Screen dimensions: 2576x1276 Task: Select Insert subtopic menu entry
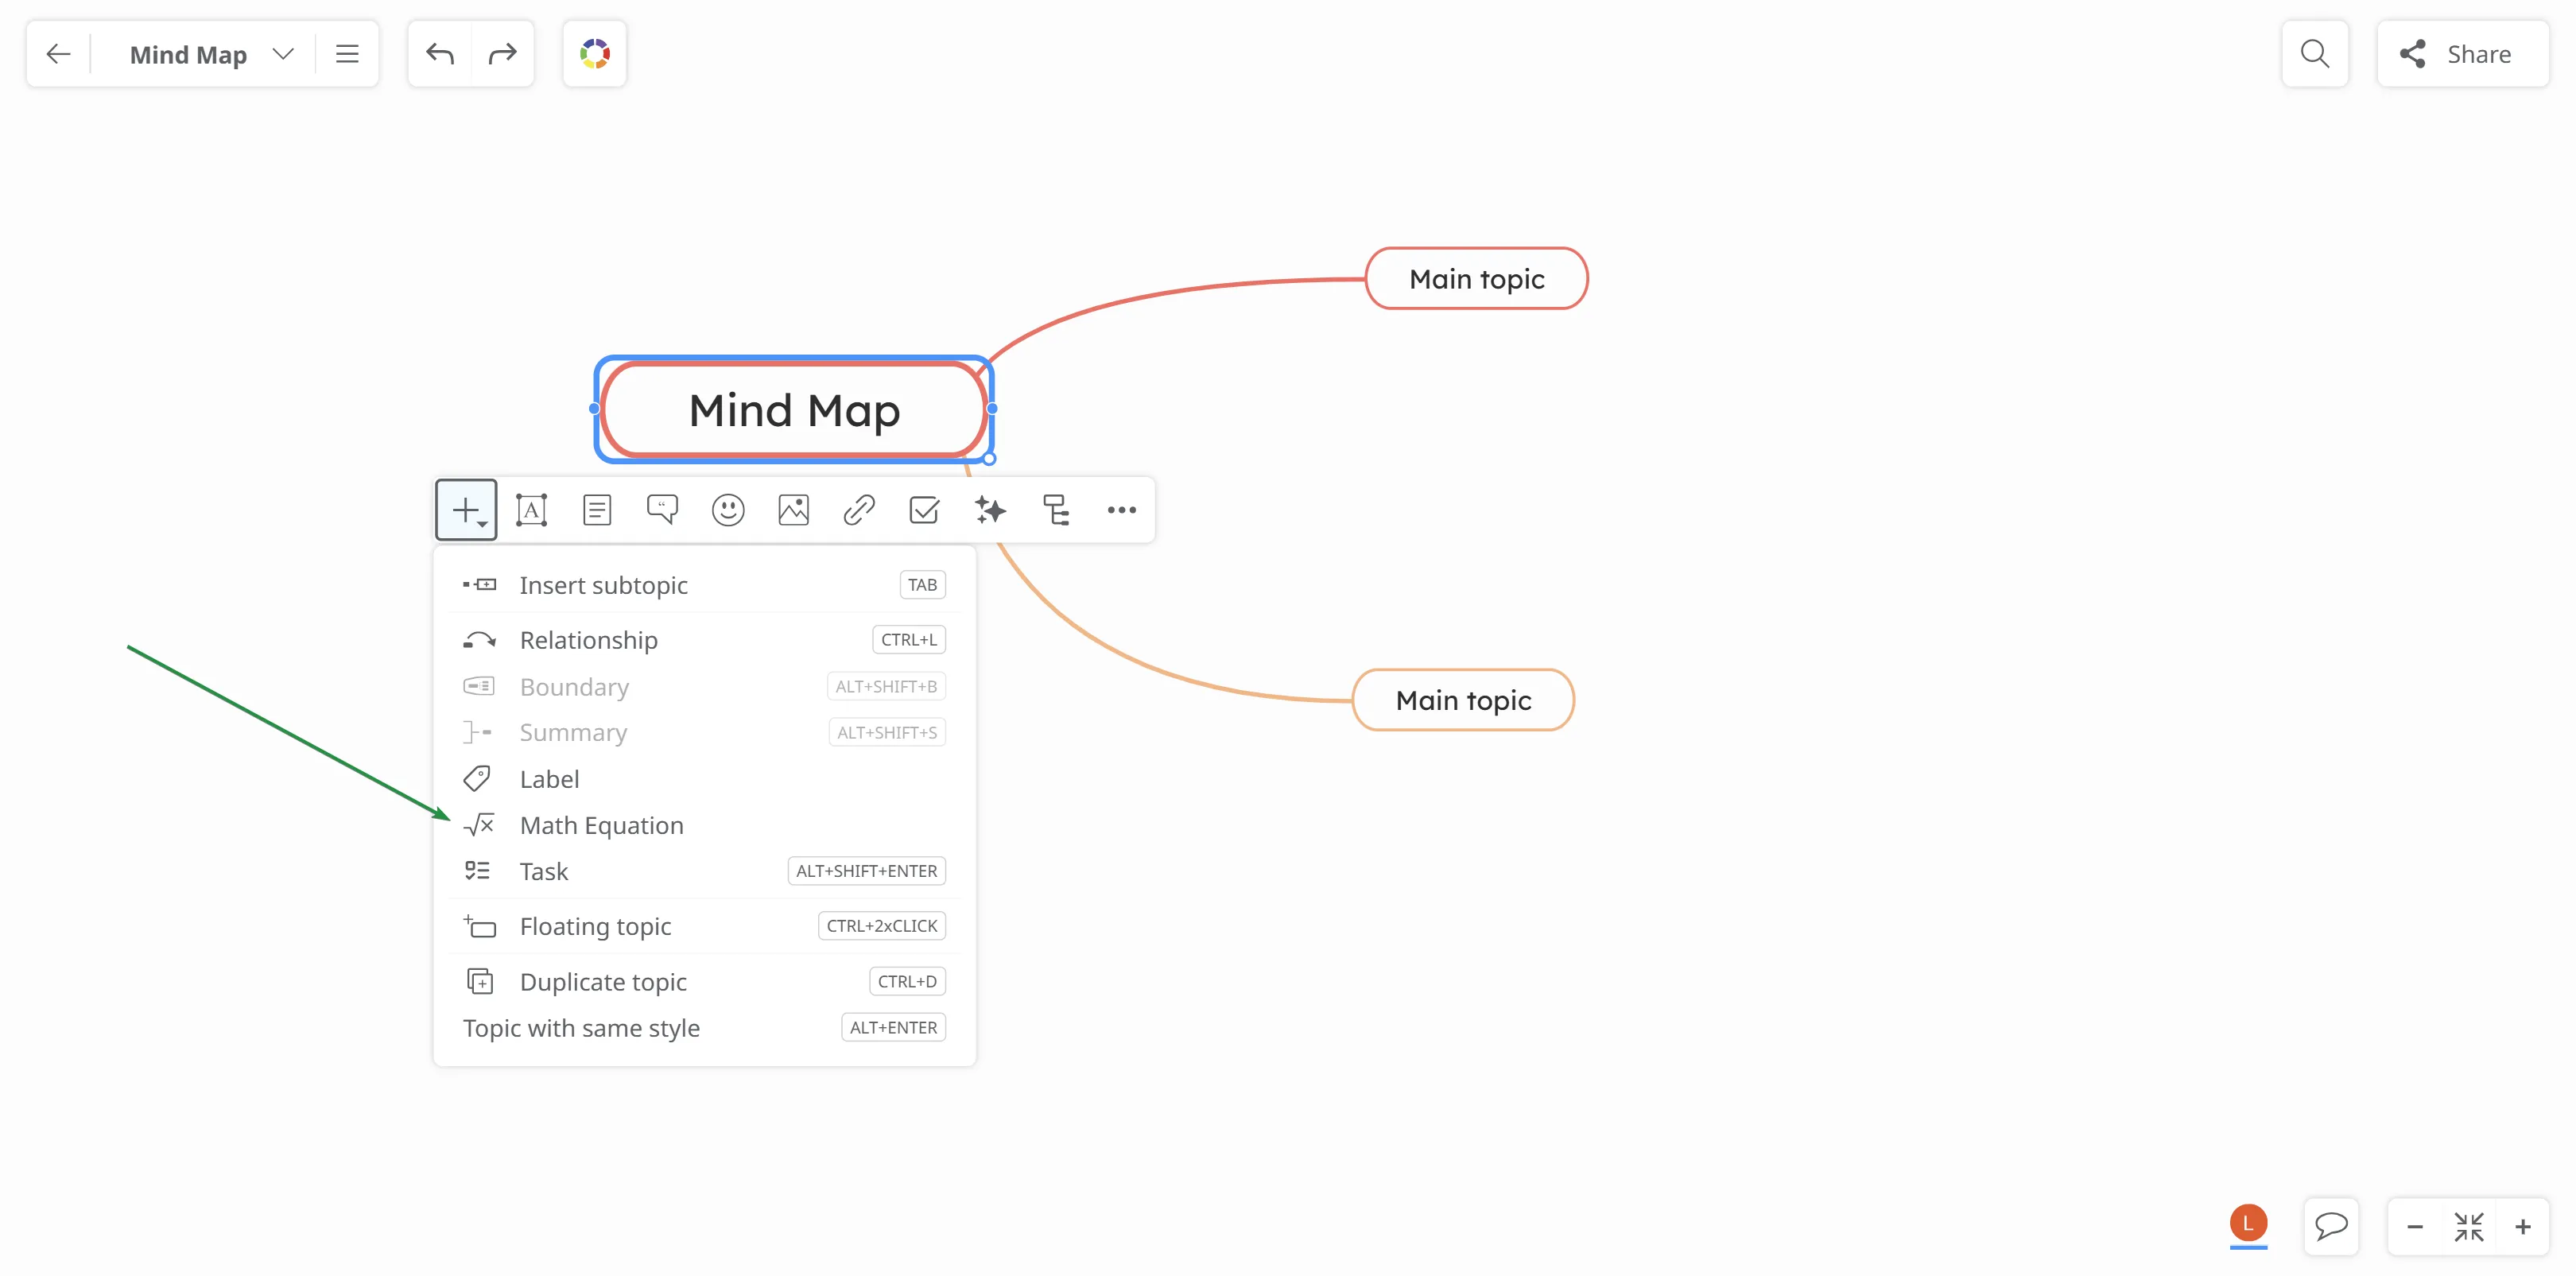pos(603,585)
